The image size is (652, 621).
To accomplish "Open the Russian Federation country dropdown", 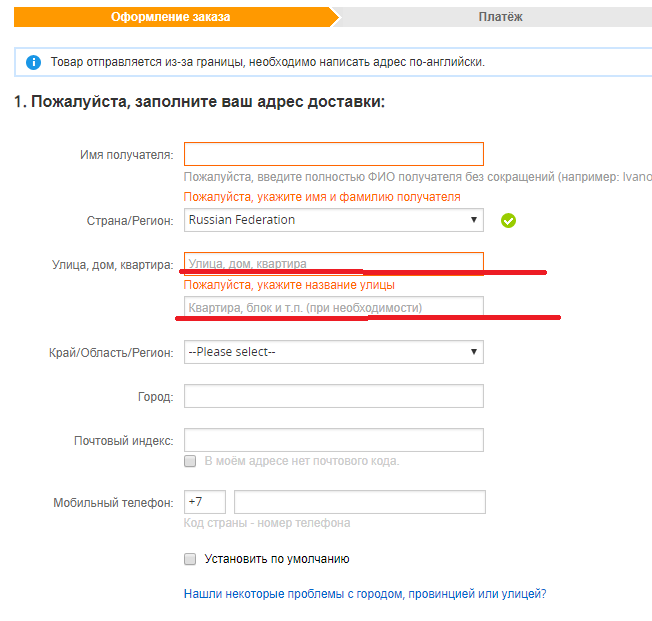I will (x=333, y=220).
